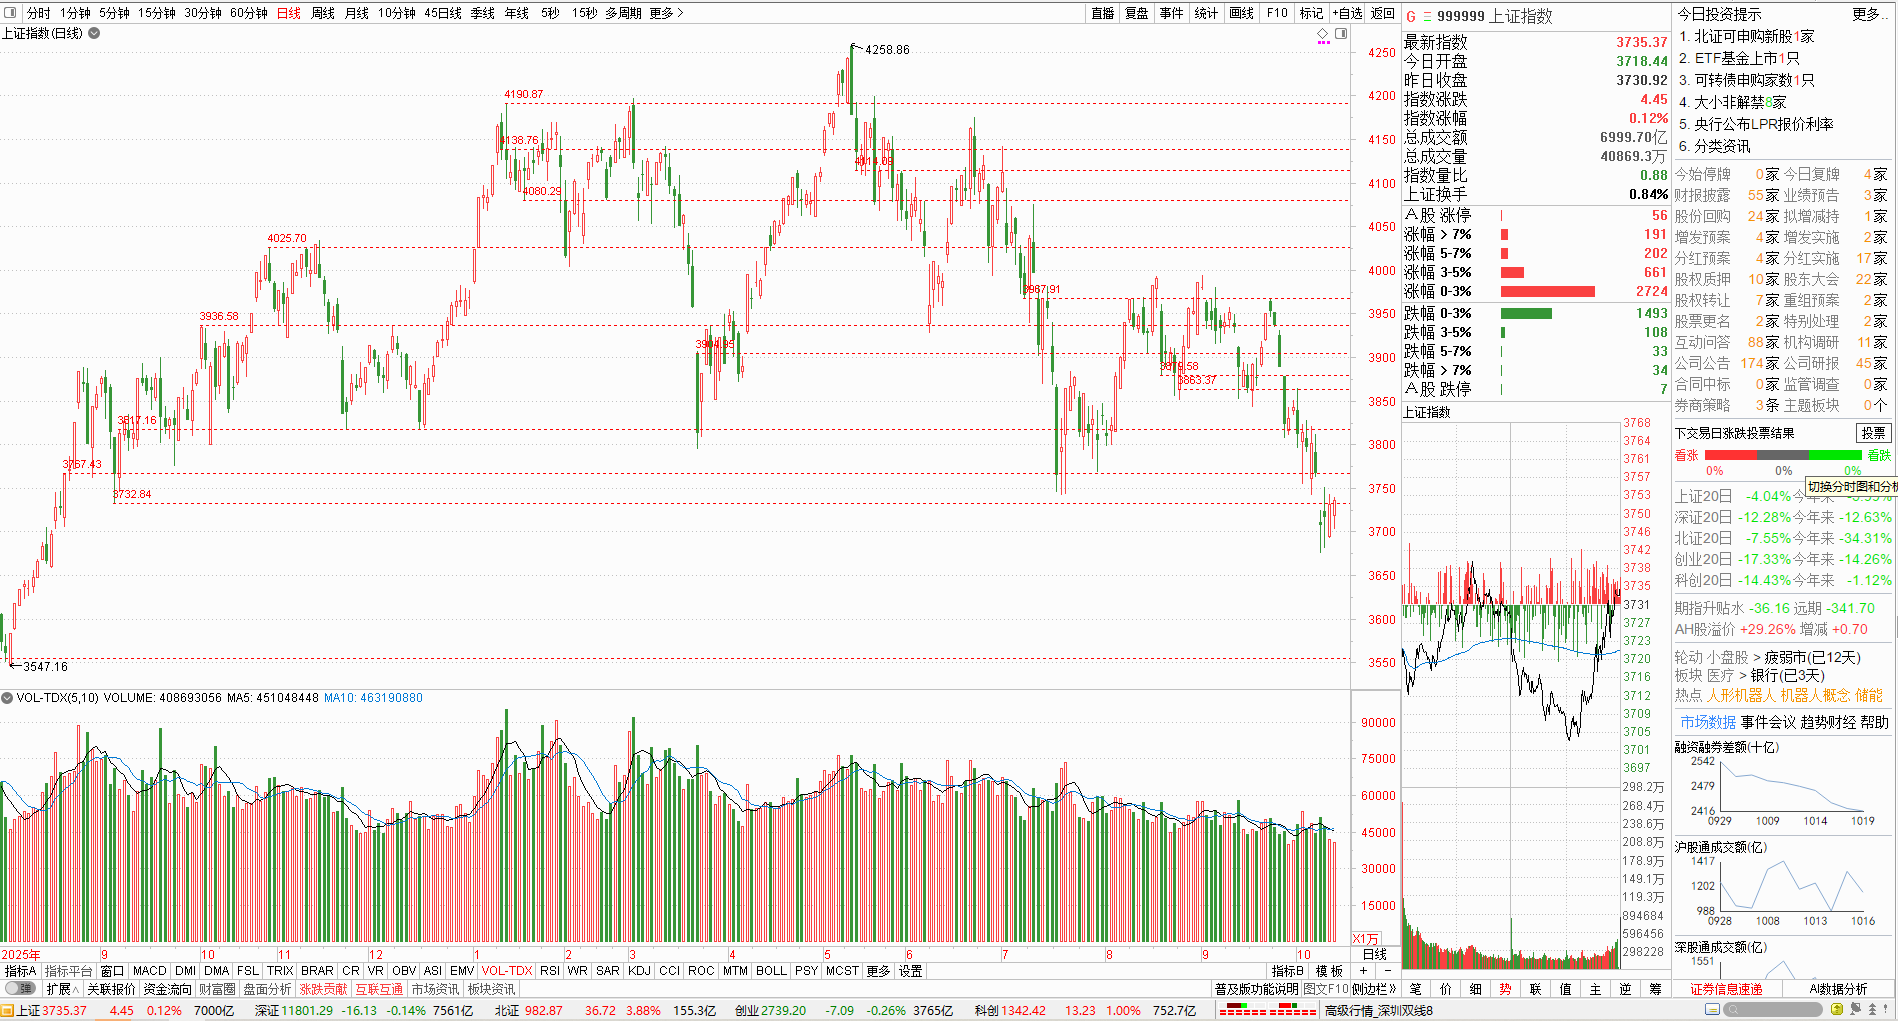Switch to the 周线 weekly period tab

tap(323, 13)
